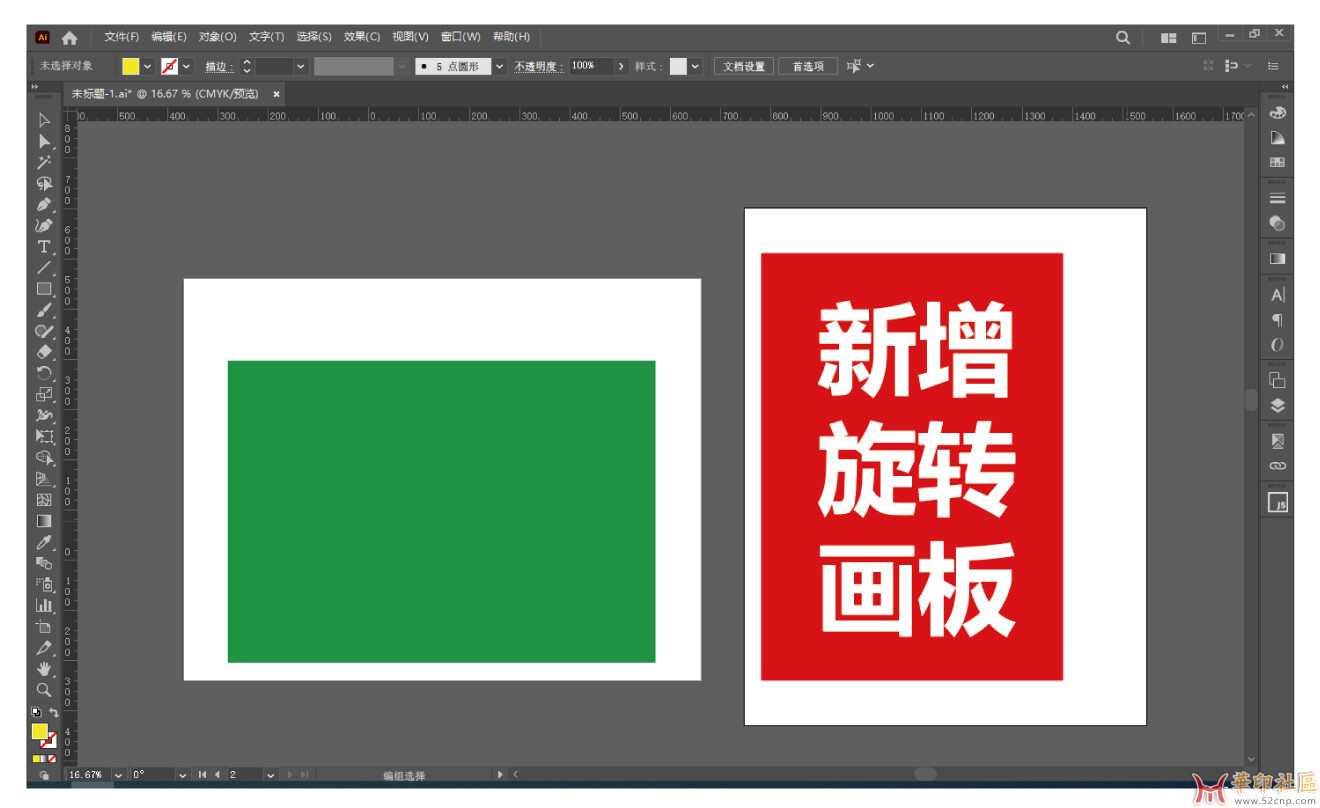Select the Magic Wand tool

(x=44, y=162)
